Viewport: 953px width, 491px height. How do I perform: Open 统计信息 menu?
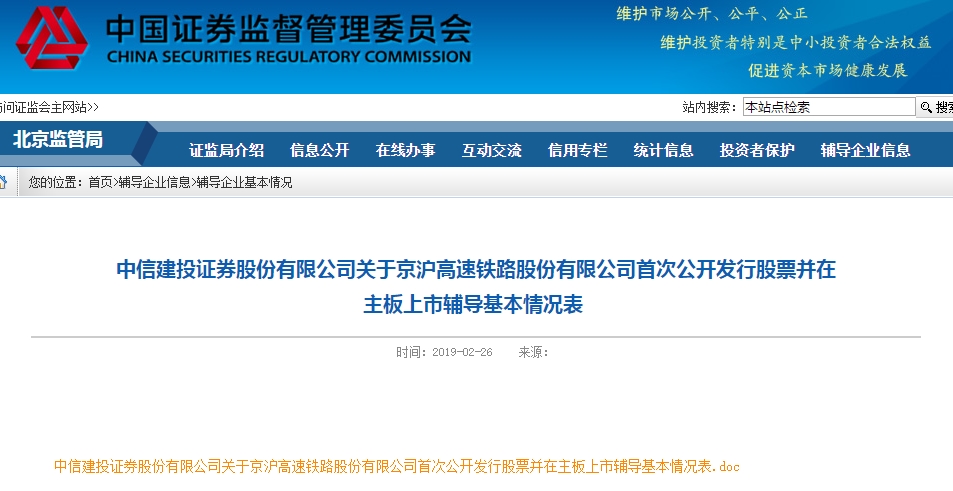[x=663, y=150]
